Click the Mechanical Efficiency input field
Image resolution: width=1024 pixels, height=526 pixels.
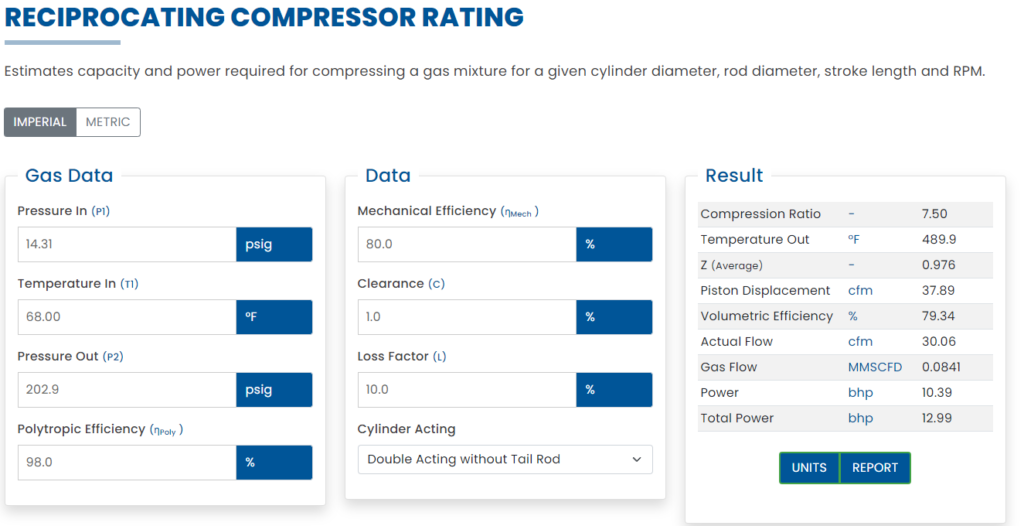(467, 245)
